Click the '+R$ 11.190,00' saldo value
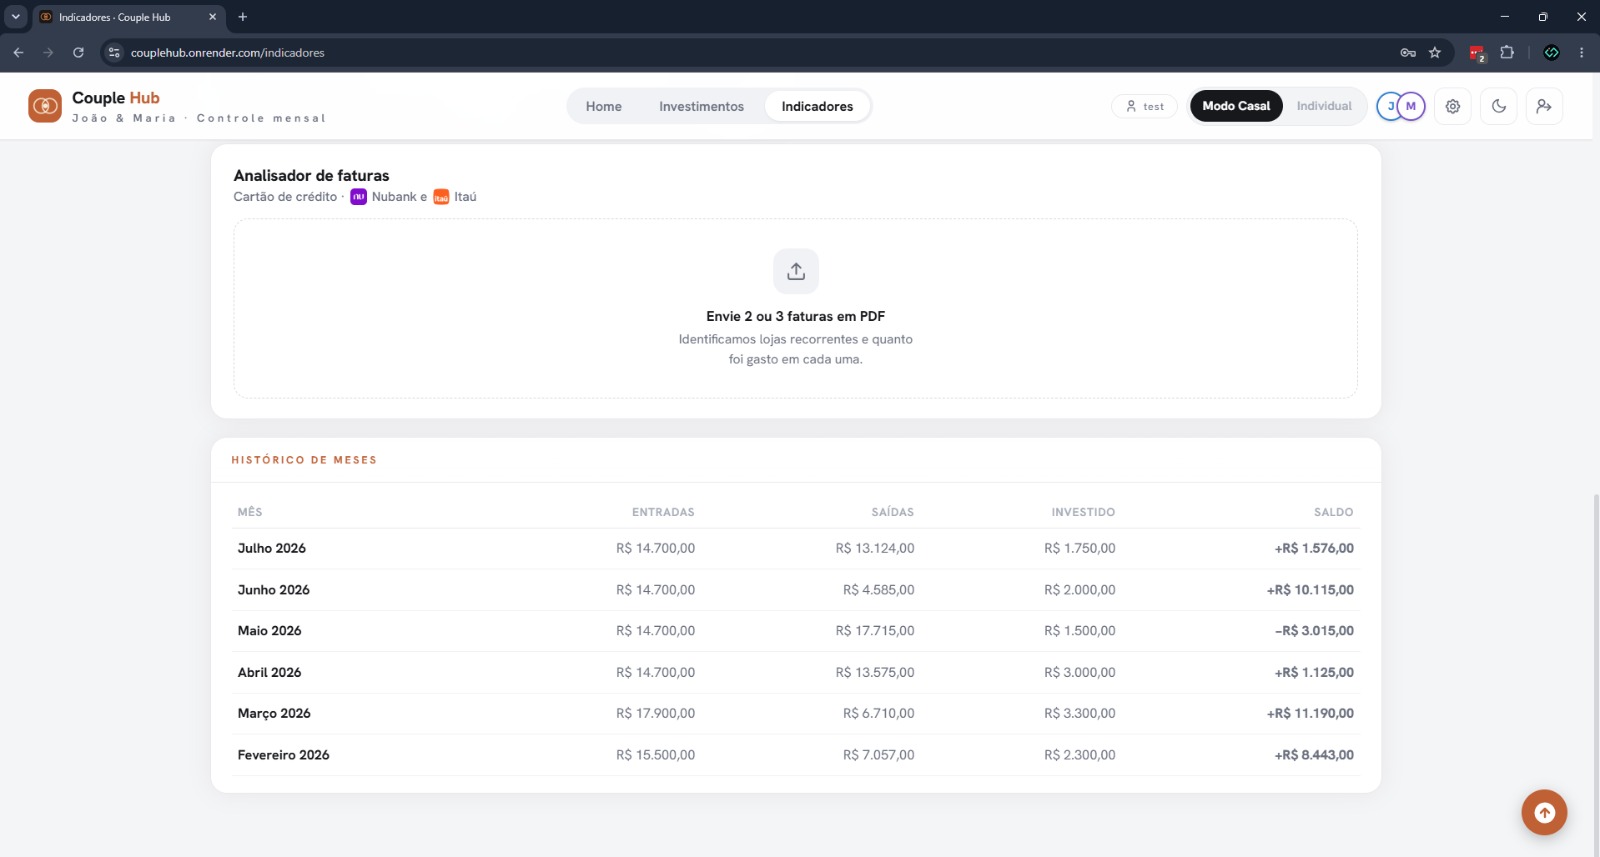This screenshot has width=1600, height=857. (x=1310, y=714)
